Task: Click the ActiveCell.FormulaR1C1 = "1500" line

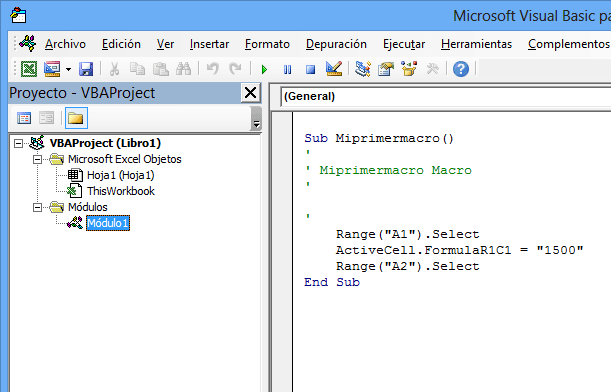Action: (x=459, y=250)
